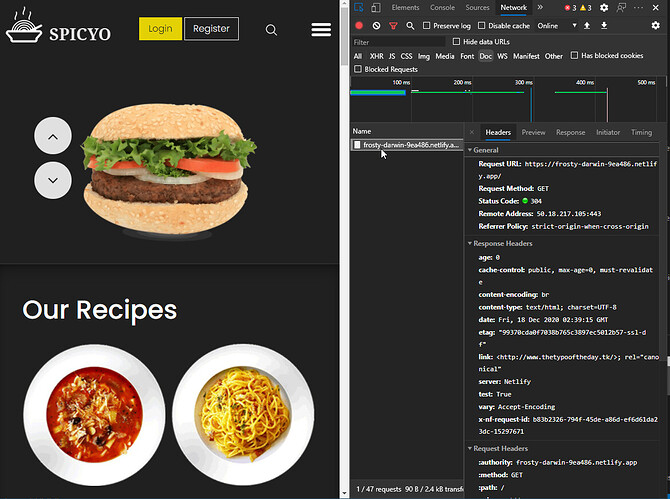Click the soup recipe plate image
This screenshot has width=670, height=499.
coord(94,415)
